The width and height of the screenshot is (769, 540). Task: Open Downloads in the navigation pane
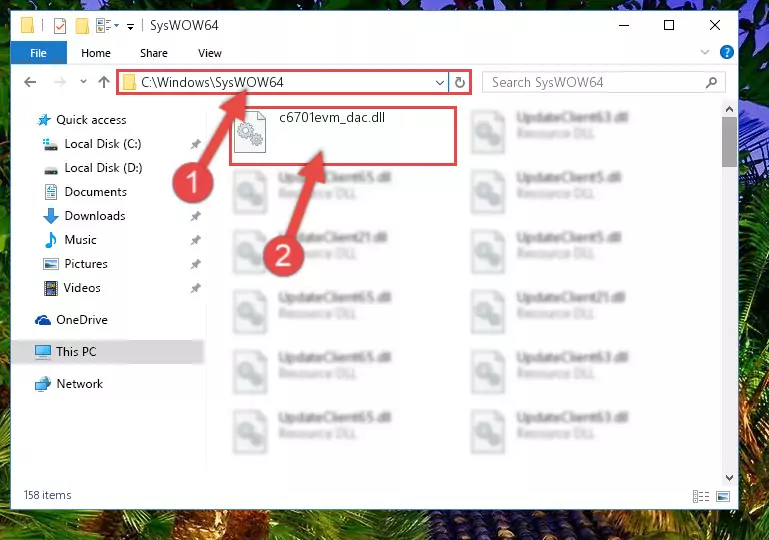pyautogui.click(x=95, y=216)
